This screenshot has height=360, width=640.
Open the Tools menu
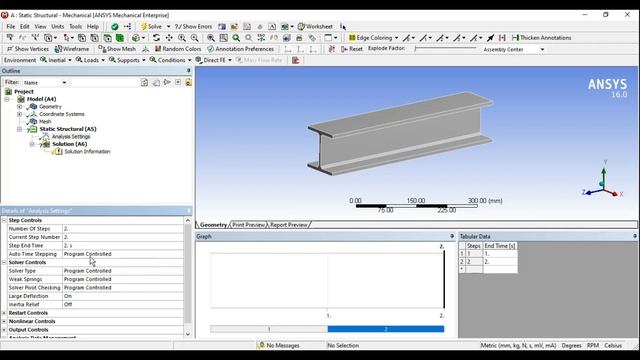pos(75,27)
